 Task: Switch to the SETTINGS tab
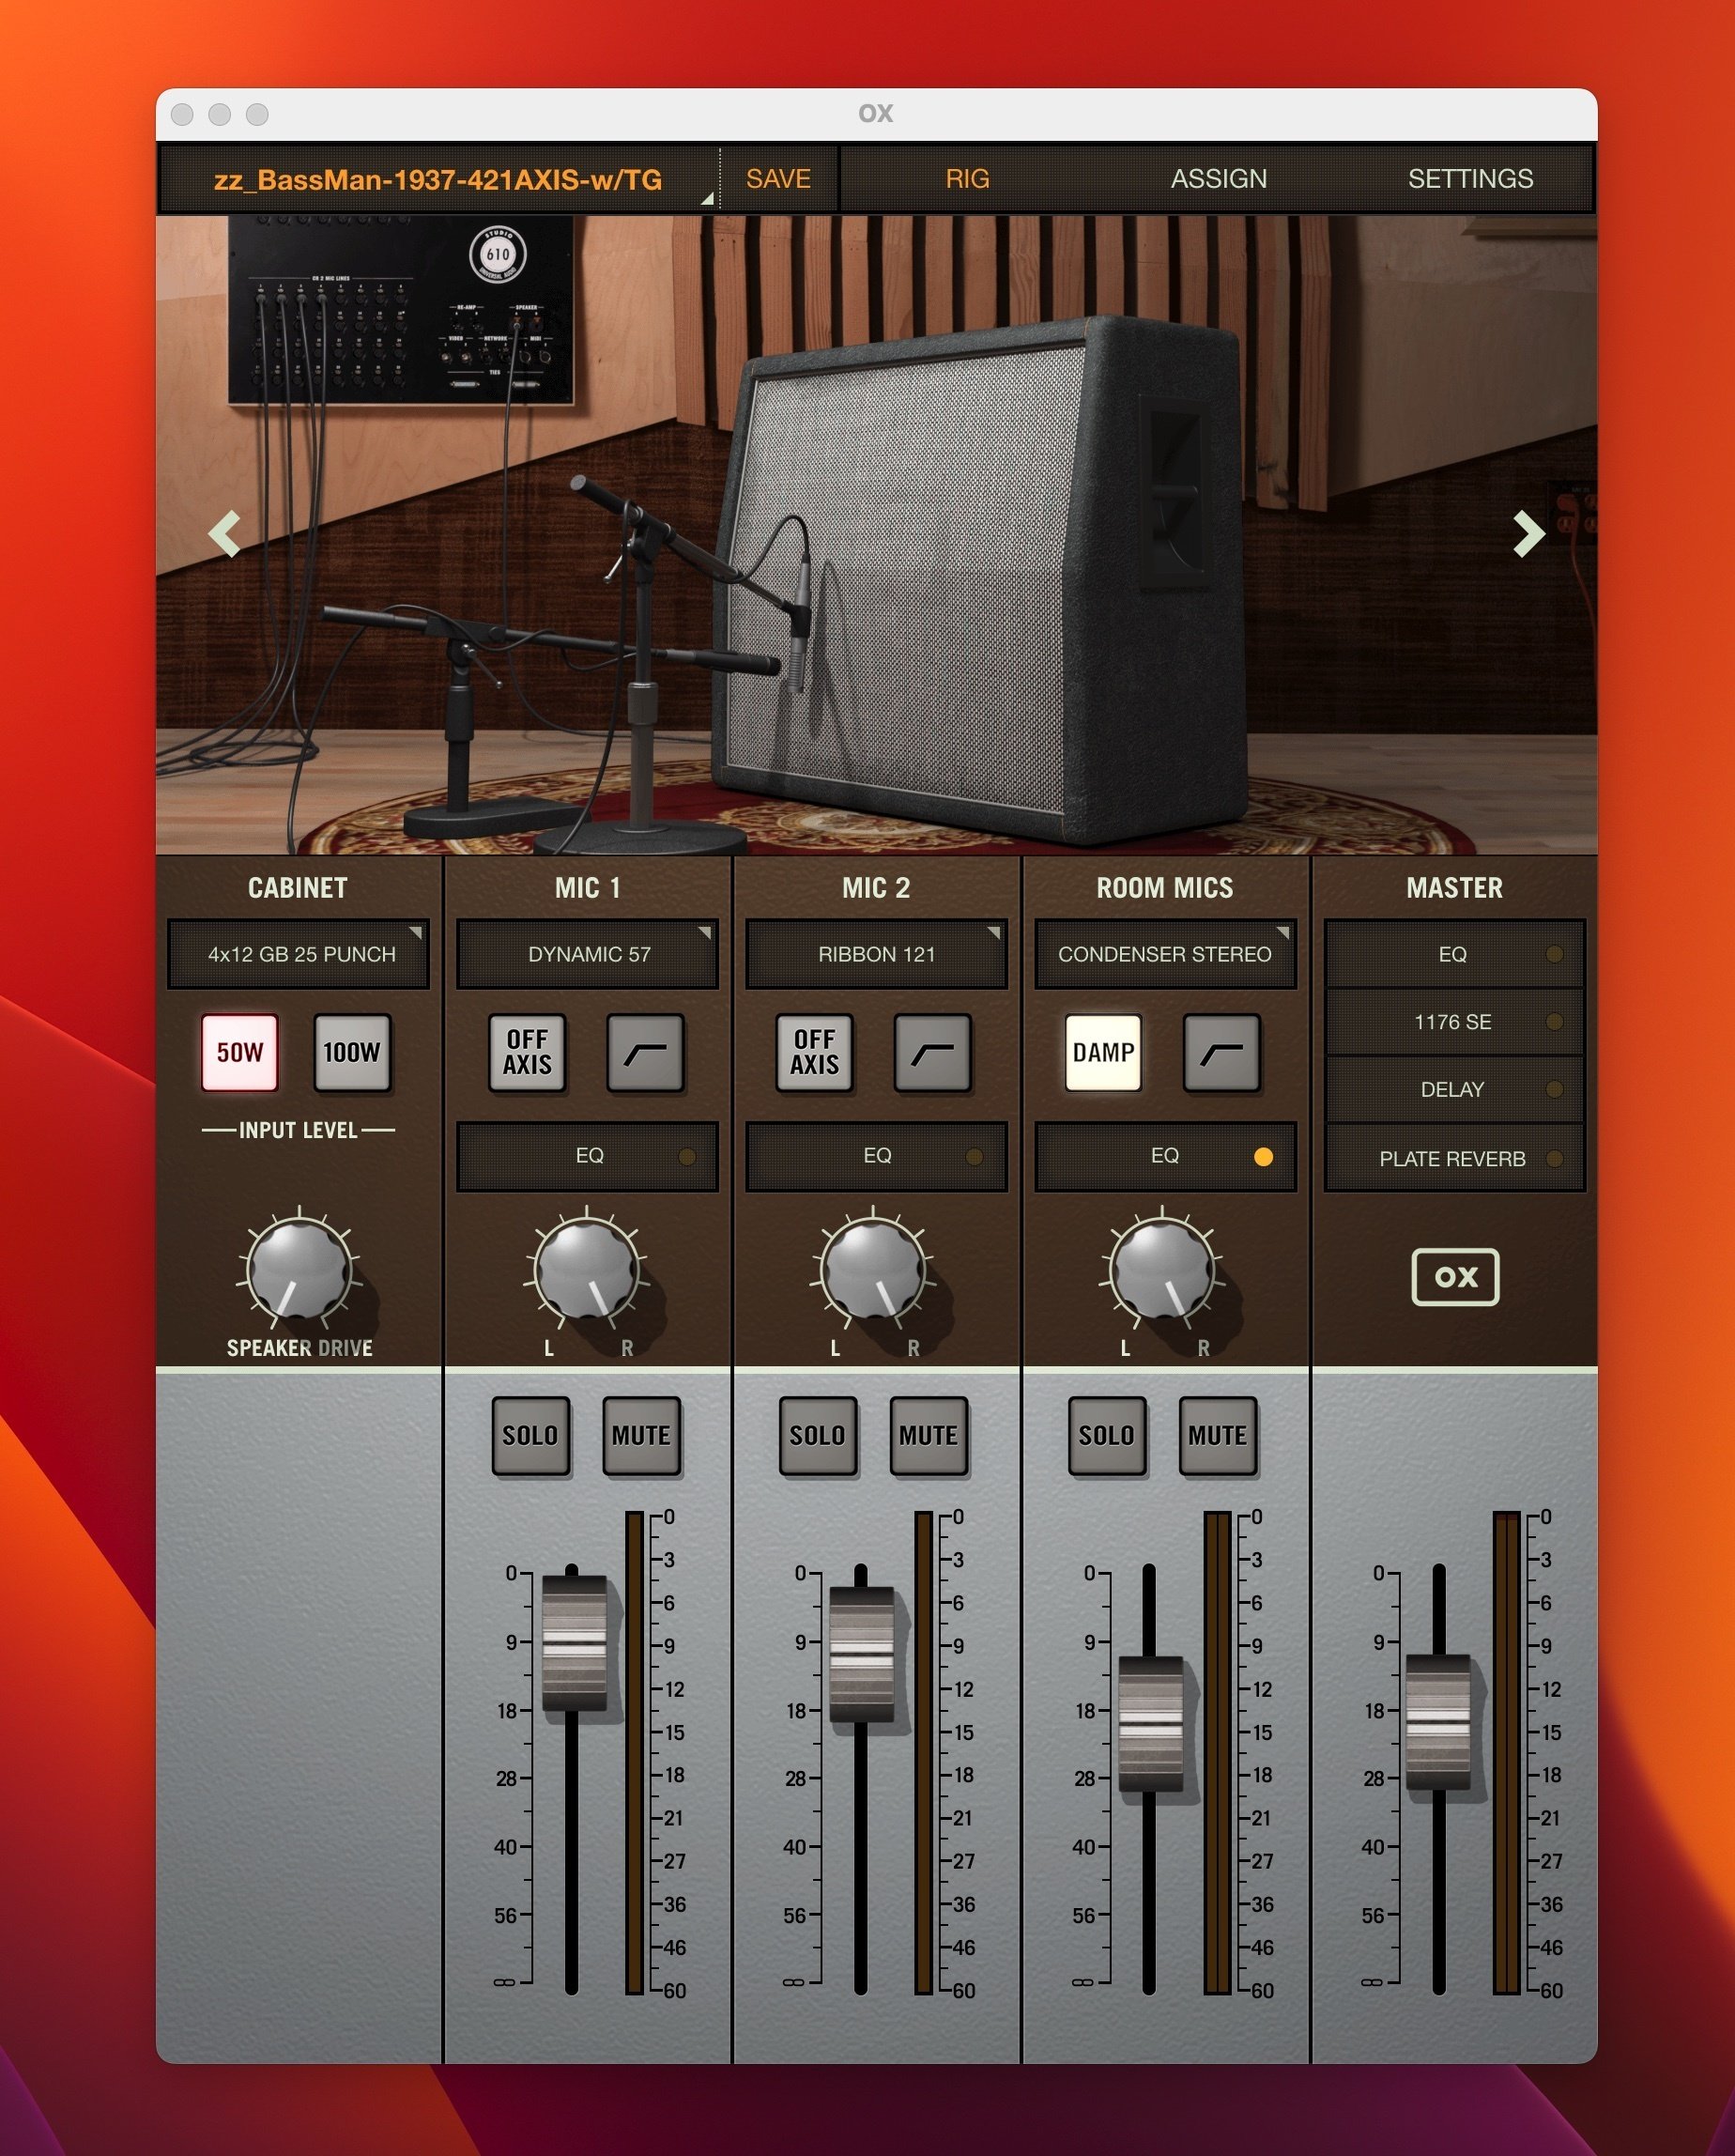pos(1470,179)
